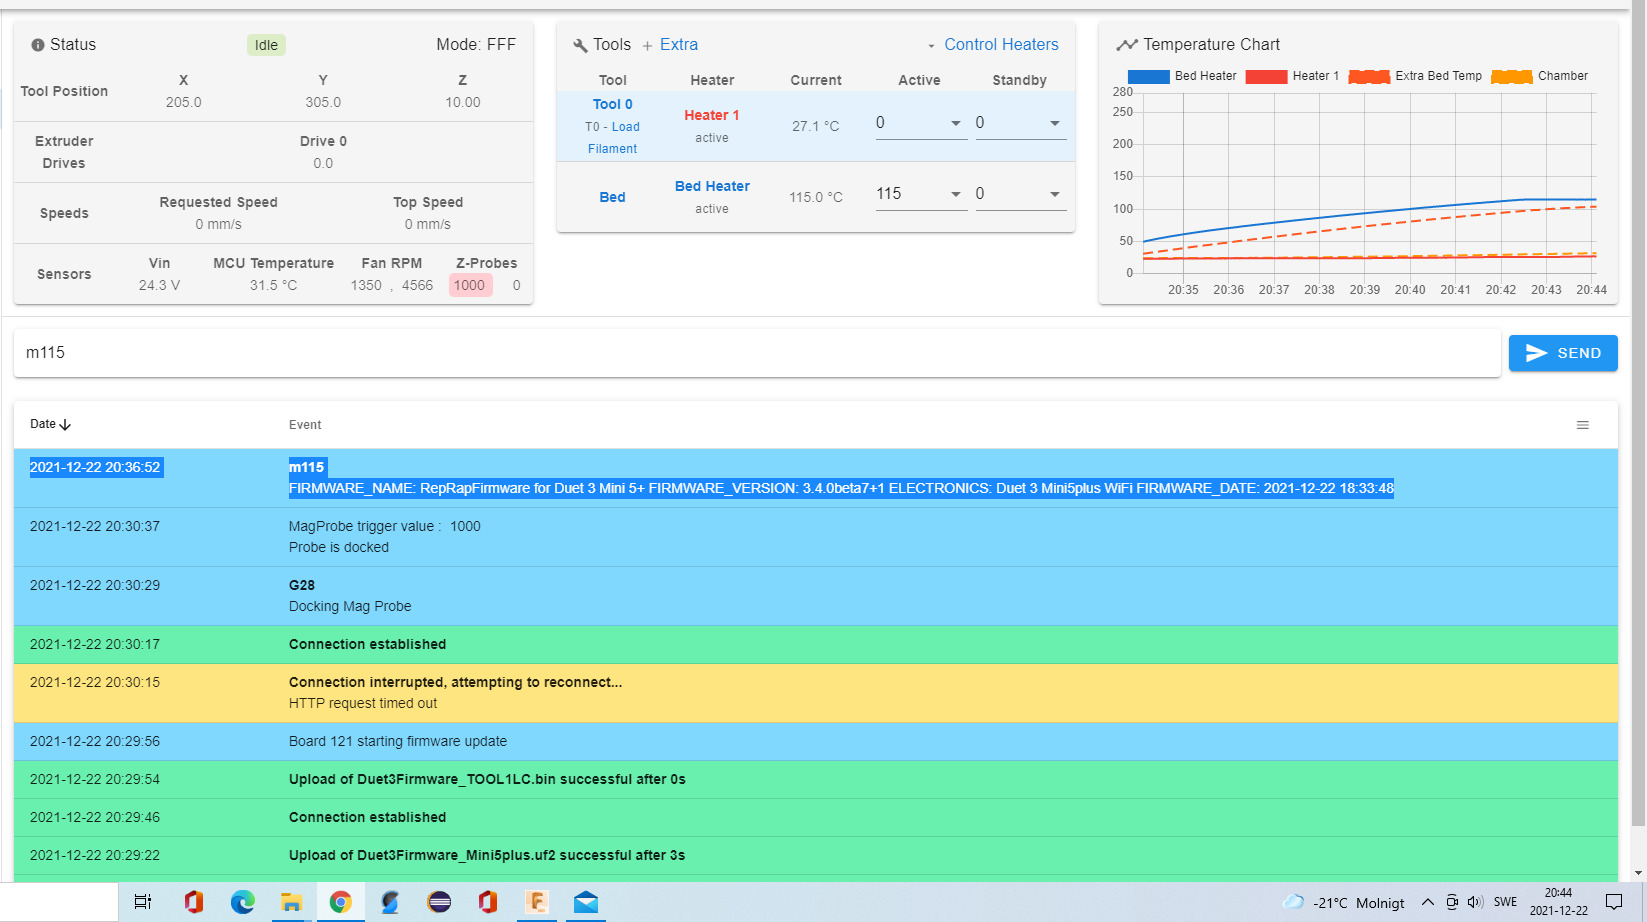The image size is (1647, 922).
Task: Click the Connection interrupted warning entry
Action: [816, 693]
